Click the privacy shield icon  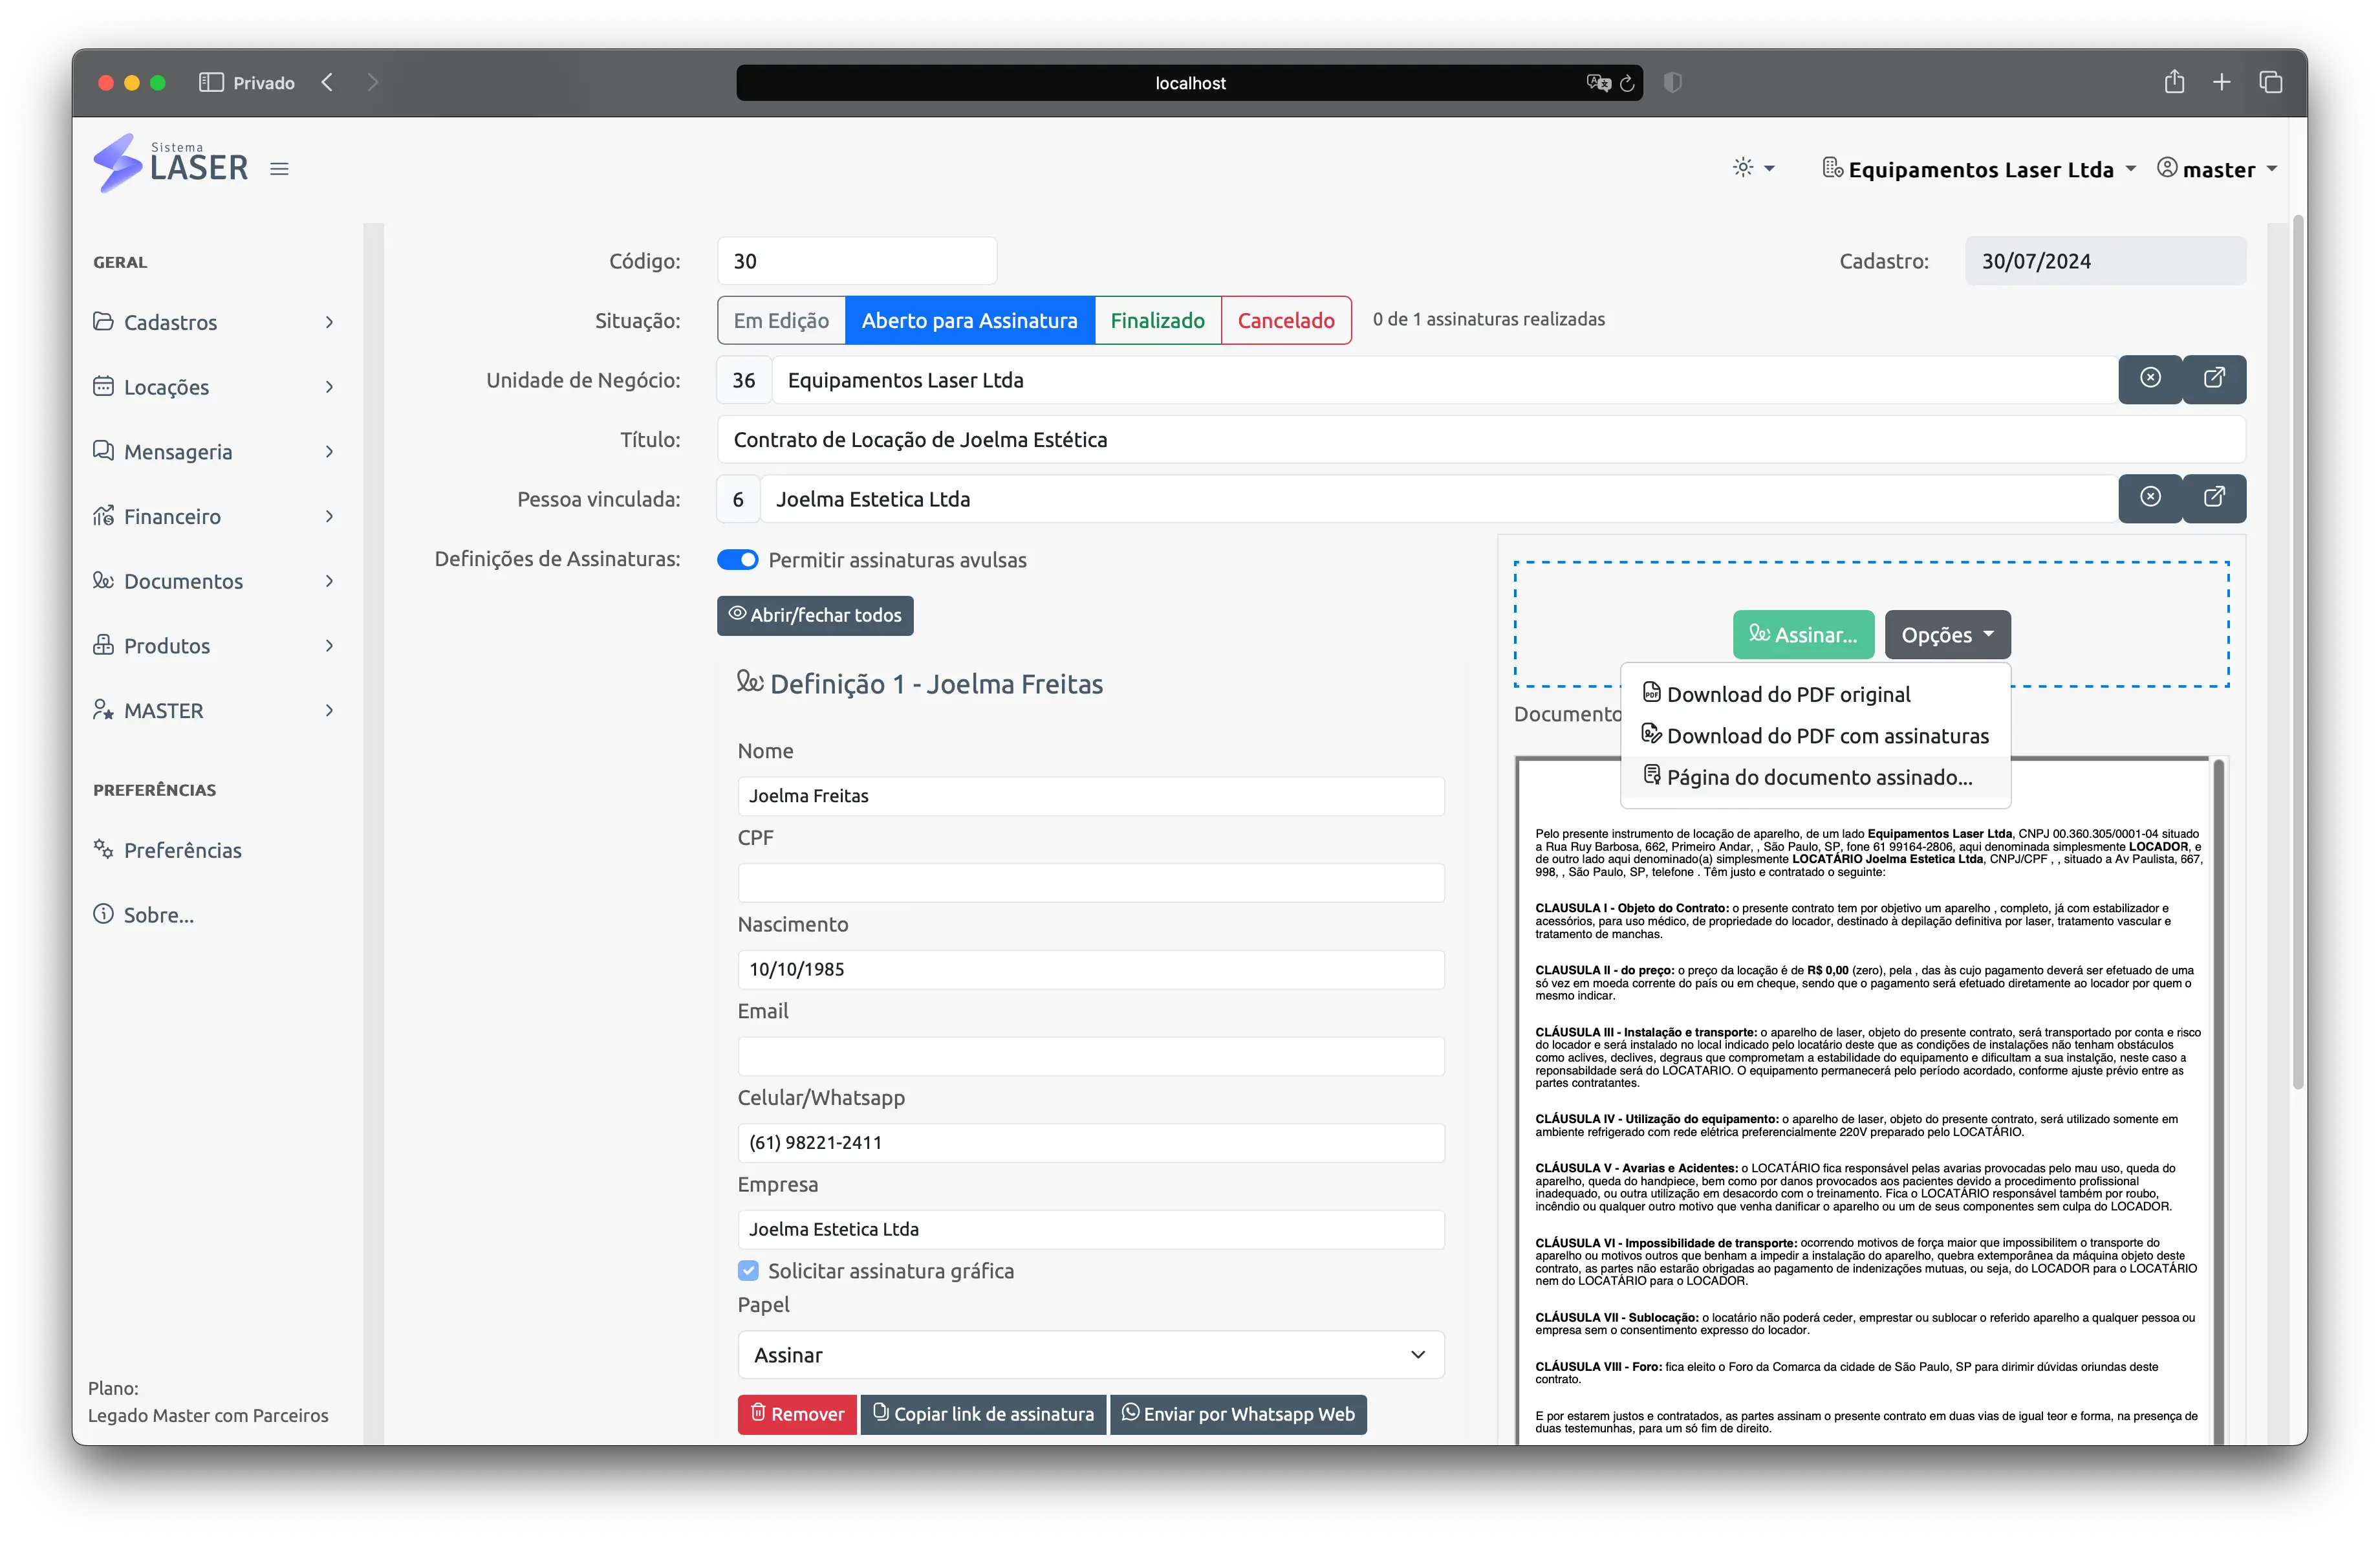coord(1672,82)
